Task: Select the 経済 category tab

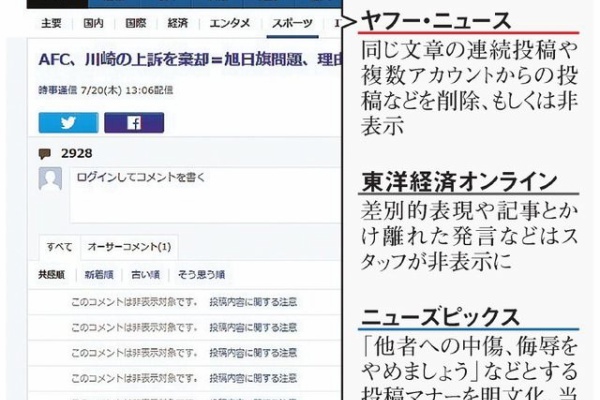Action: (179, 23)
